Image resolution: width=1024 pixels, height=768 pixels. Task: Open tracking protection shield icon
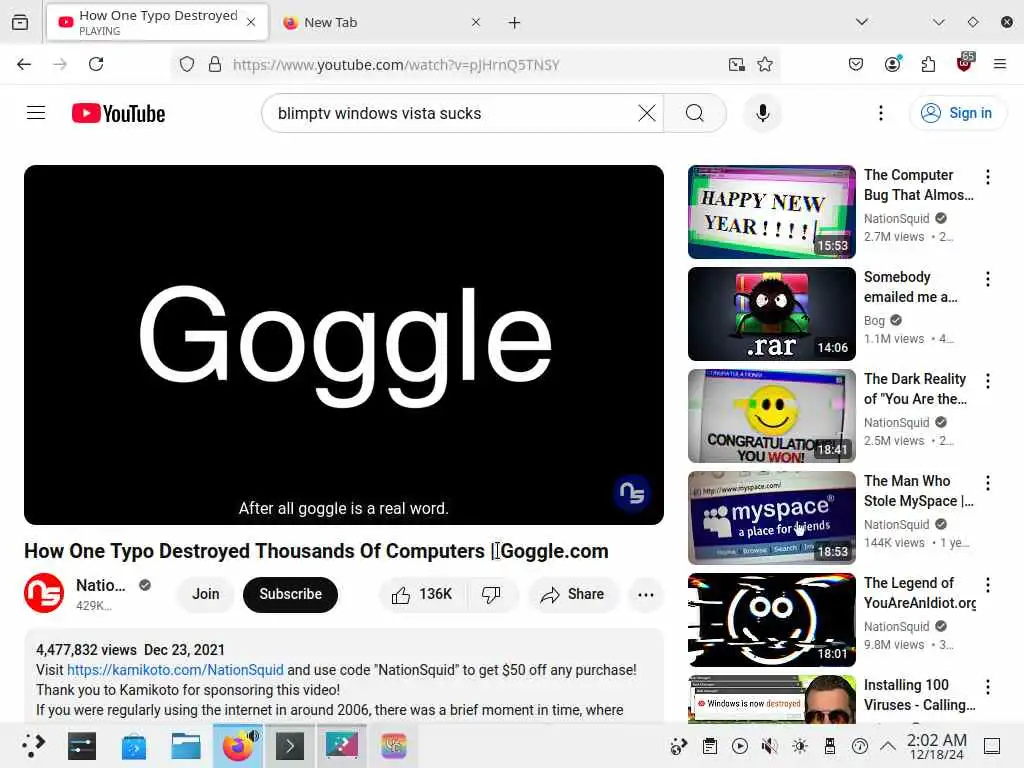point(187,65)
